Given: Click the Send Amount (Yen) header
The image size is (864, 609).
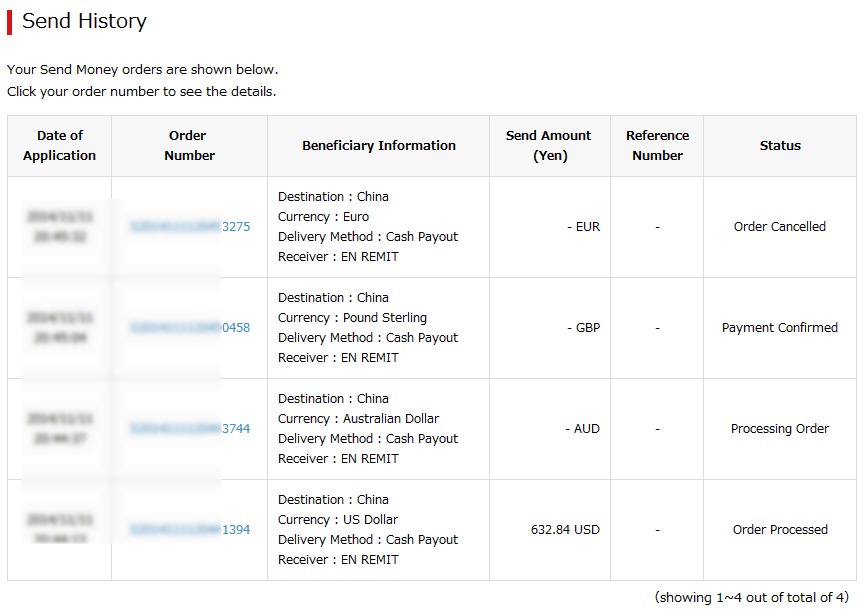Looking at the screenshot, I should [550, 145].
